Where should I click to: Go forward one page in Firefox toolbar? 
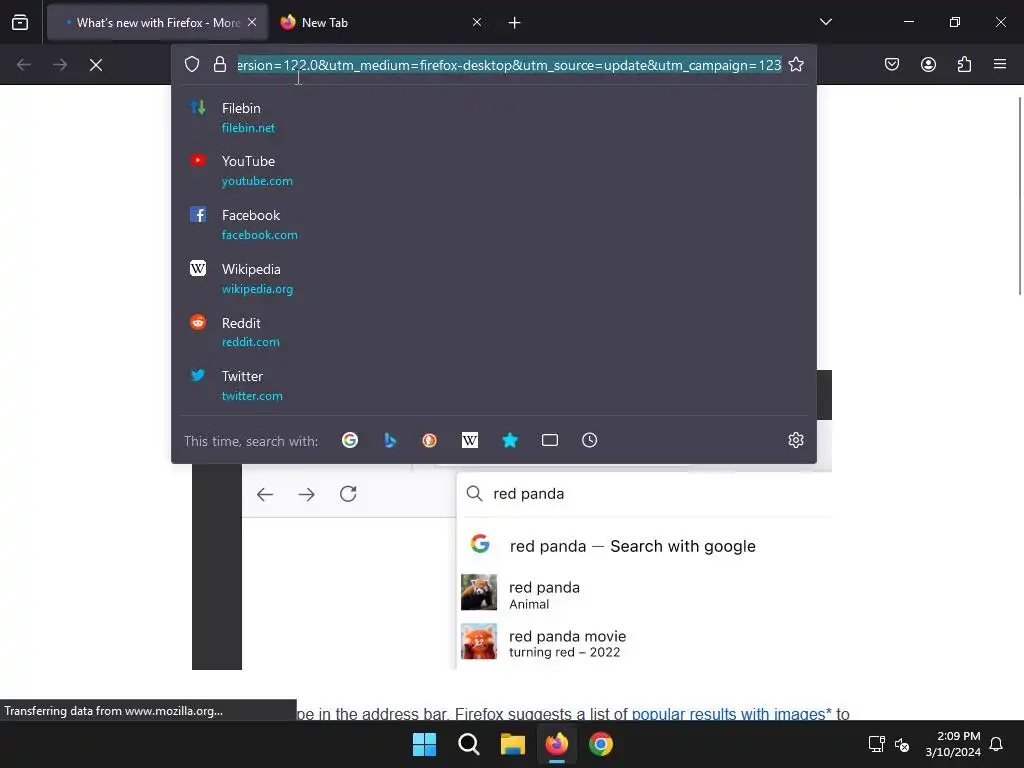pyautogui.click(x=60, y=65)
